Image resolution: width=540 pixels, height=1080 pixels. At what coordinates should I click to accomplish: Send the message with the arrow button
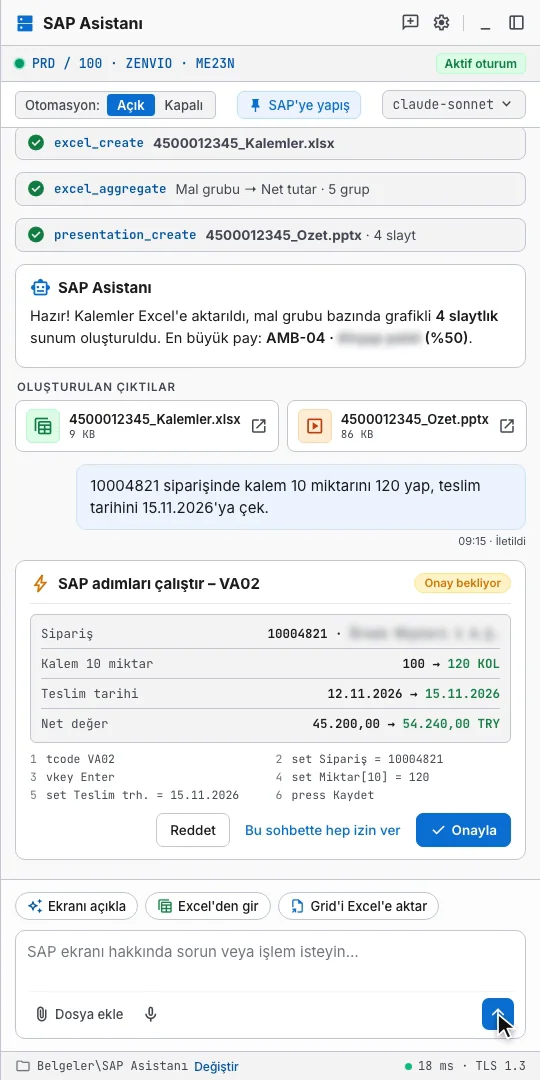point(498,1014)
